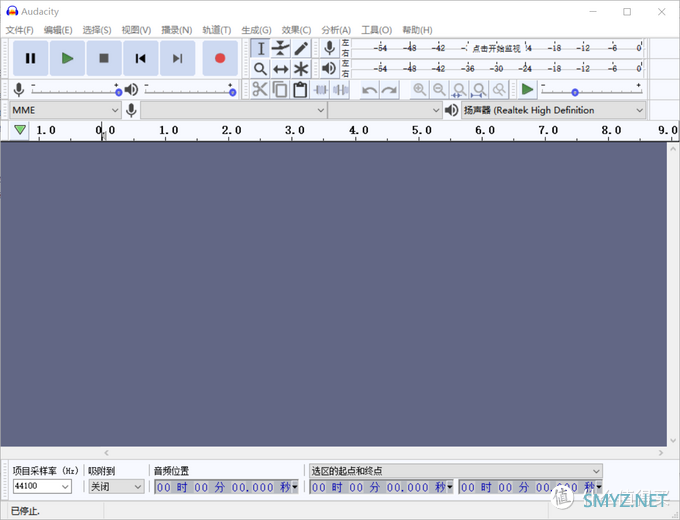Image resolution: width=680 pixels, height=520 pixels.
Task: Click the vertical scrollbar down arrow
Action: coord(673,441)
